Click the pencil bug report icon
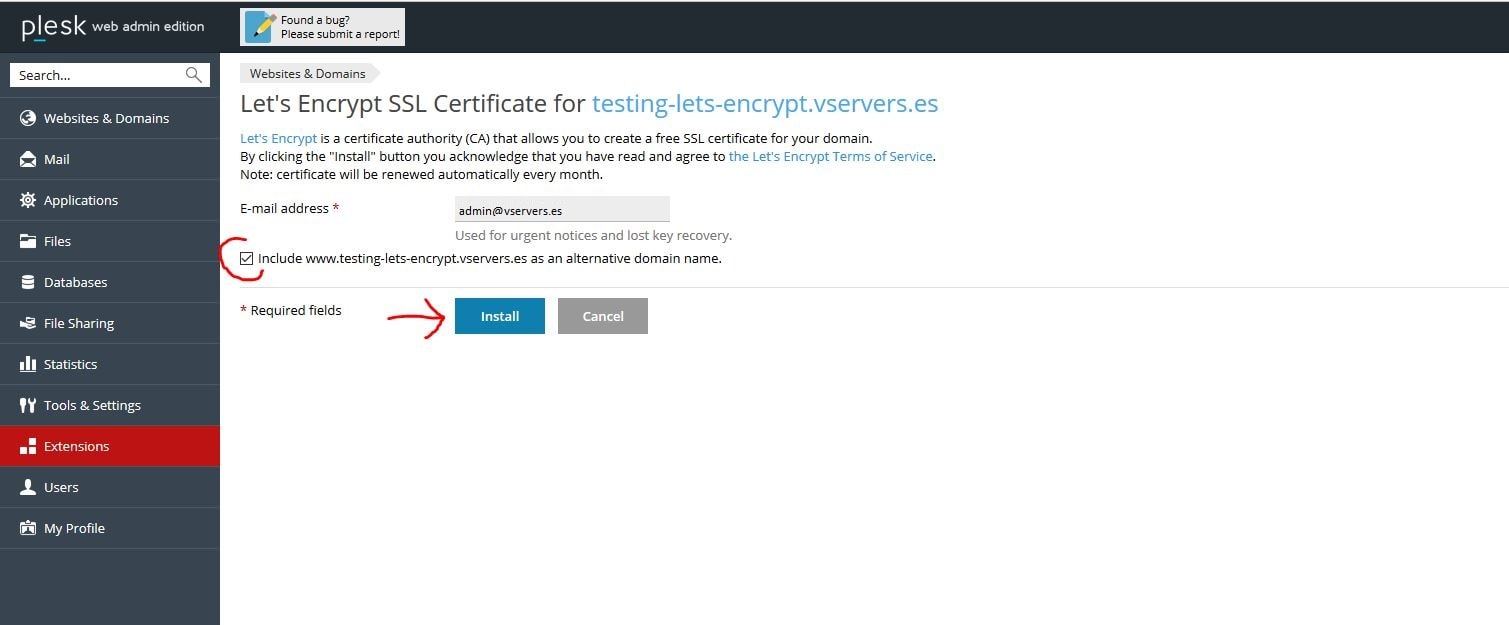Viewport: 1509px width, 625px height. click(x=260, y=27)
